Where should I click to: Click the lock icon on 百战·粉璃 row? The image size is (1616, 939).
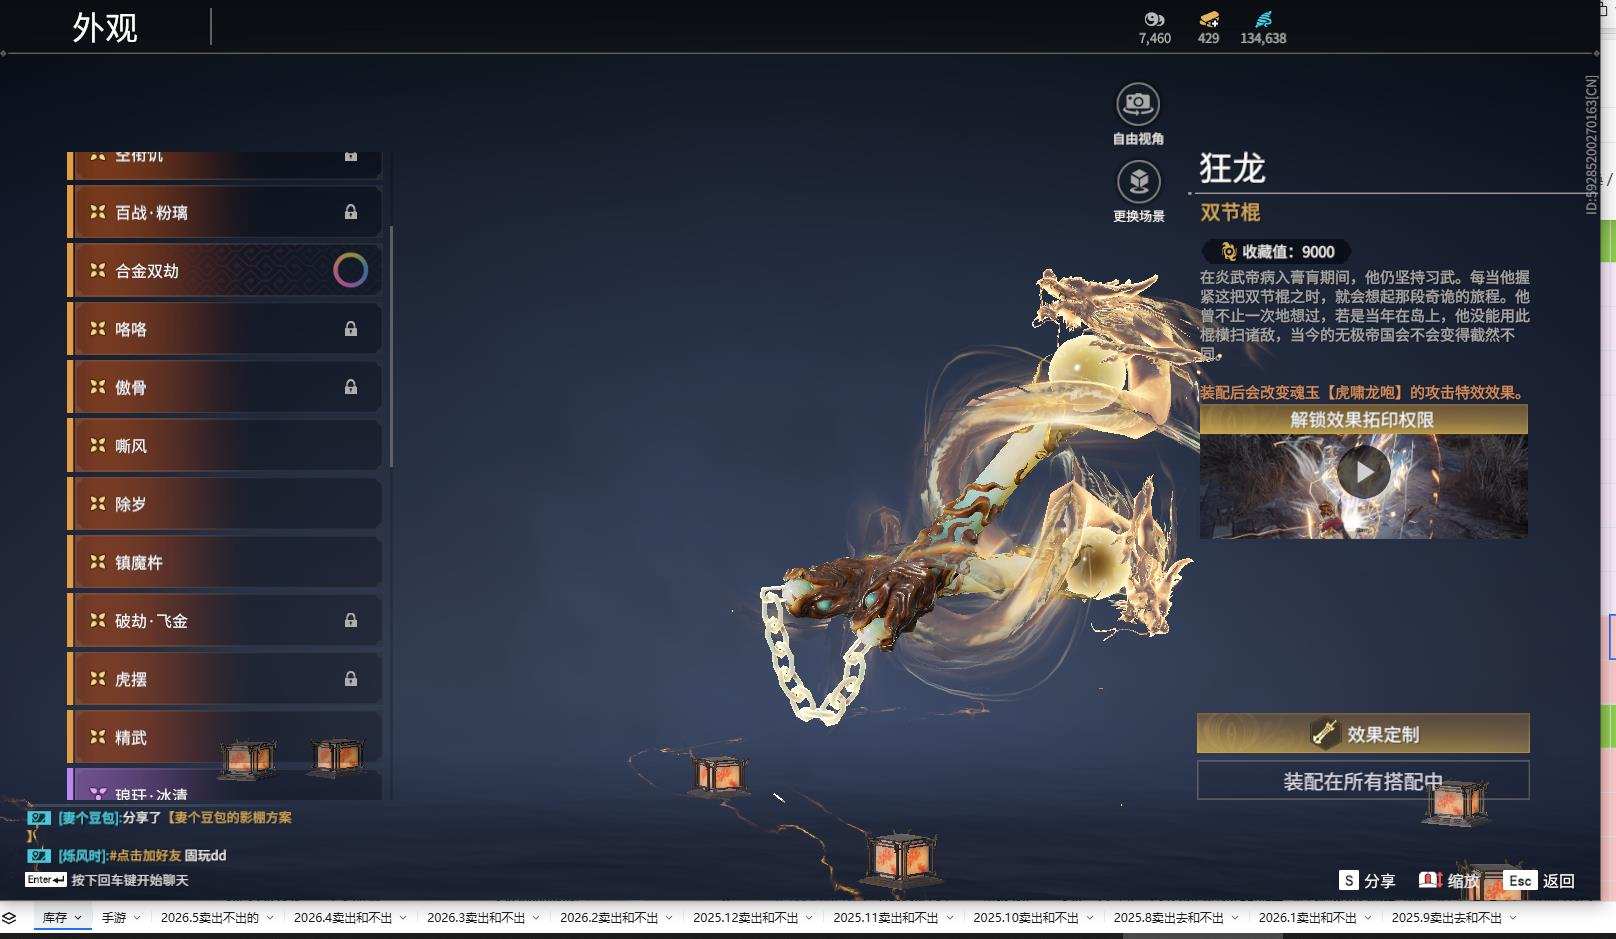pyautogui.click(x=351, y=212)
